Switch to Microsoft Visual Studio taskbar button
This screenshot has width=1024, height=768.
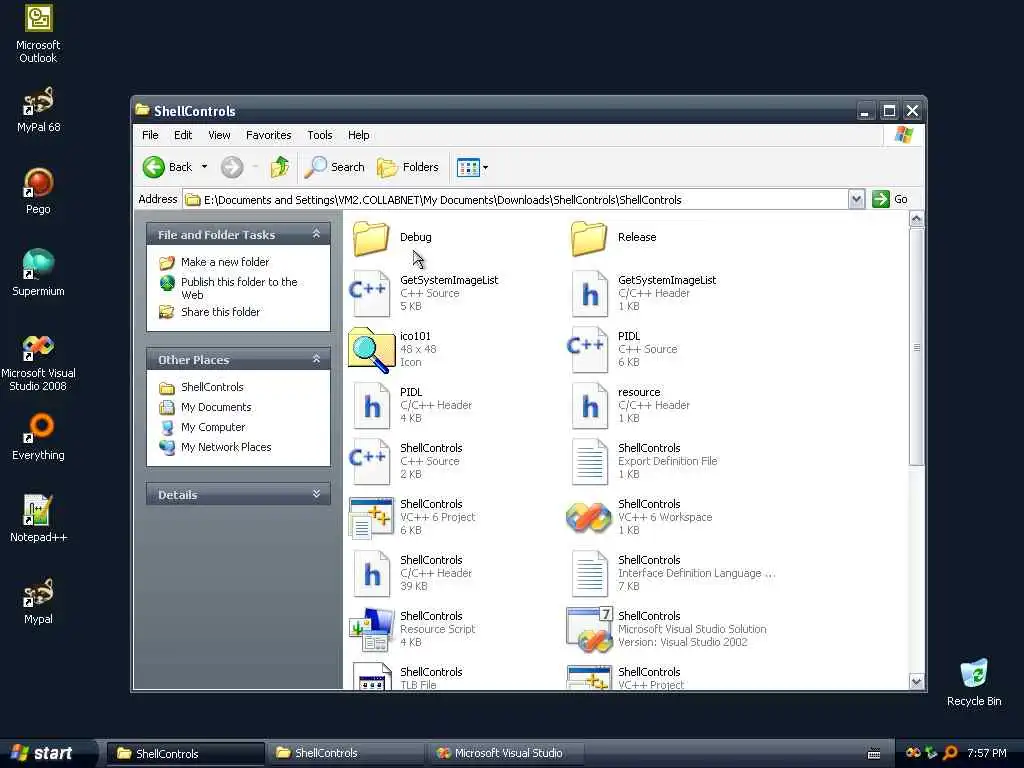505,753
